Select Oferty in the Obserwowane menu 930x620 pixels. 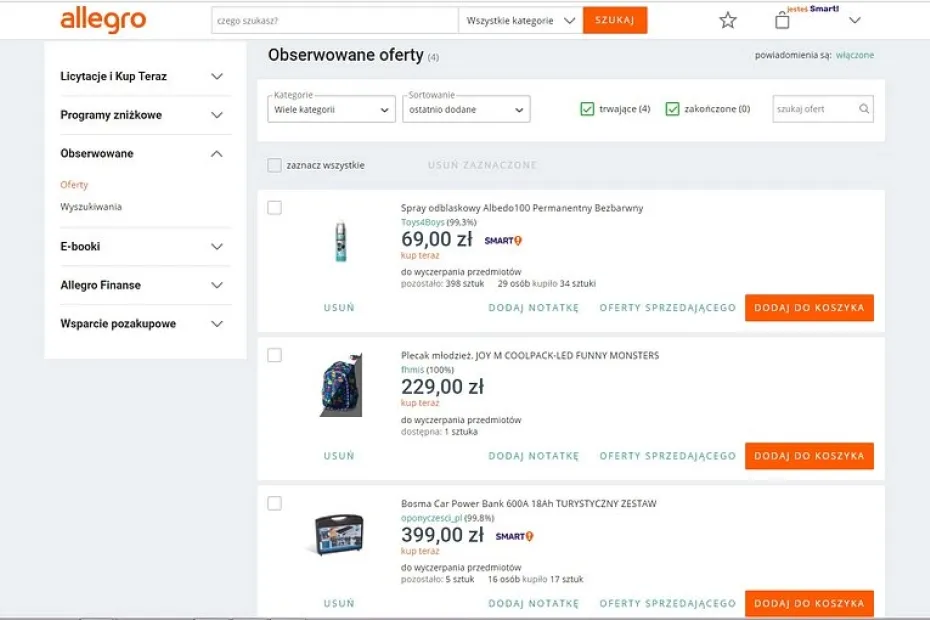(74, 185)
